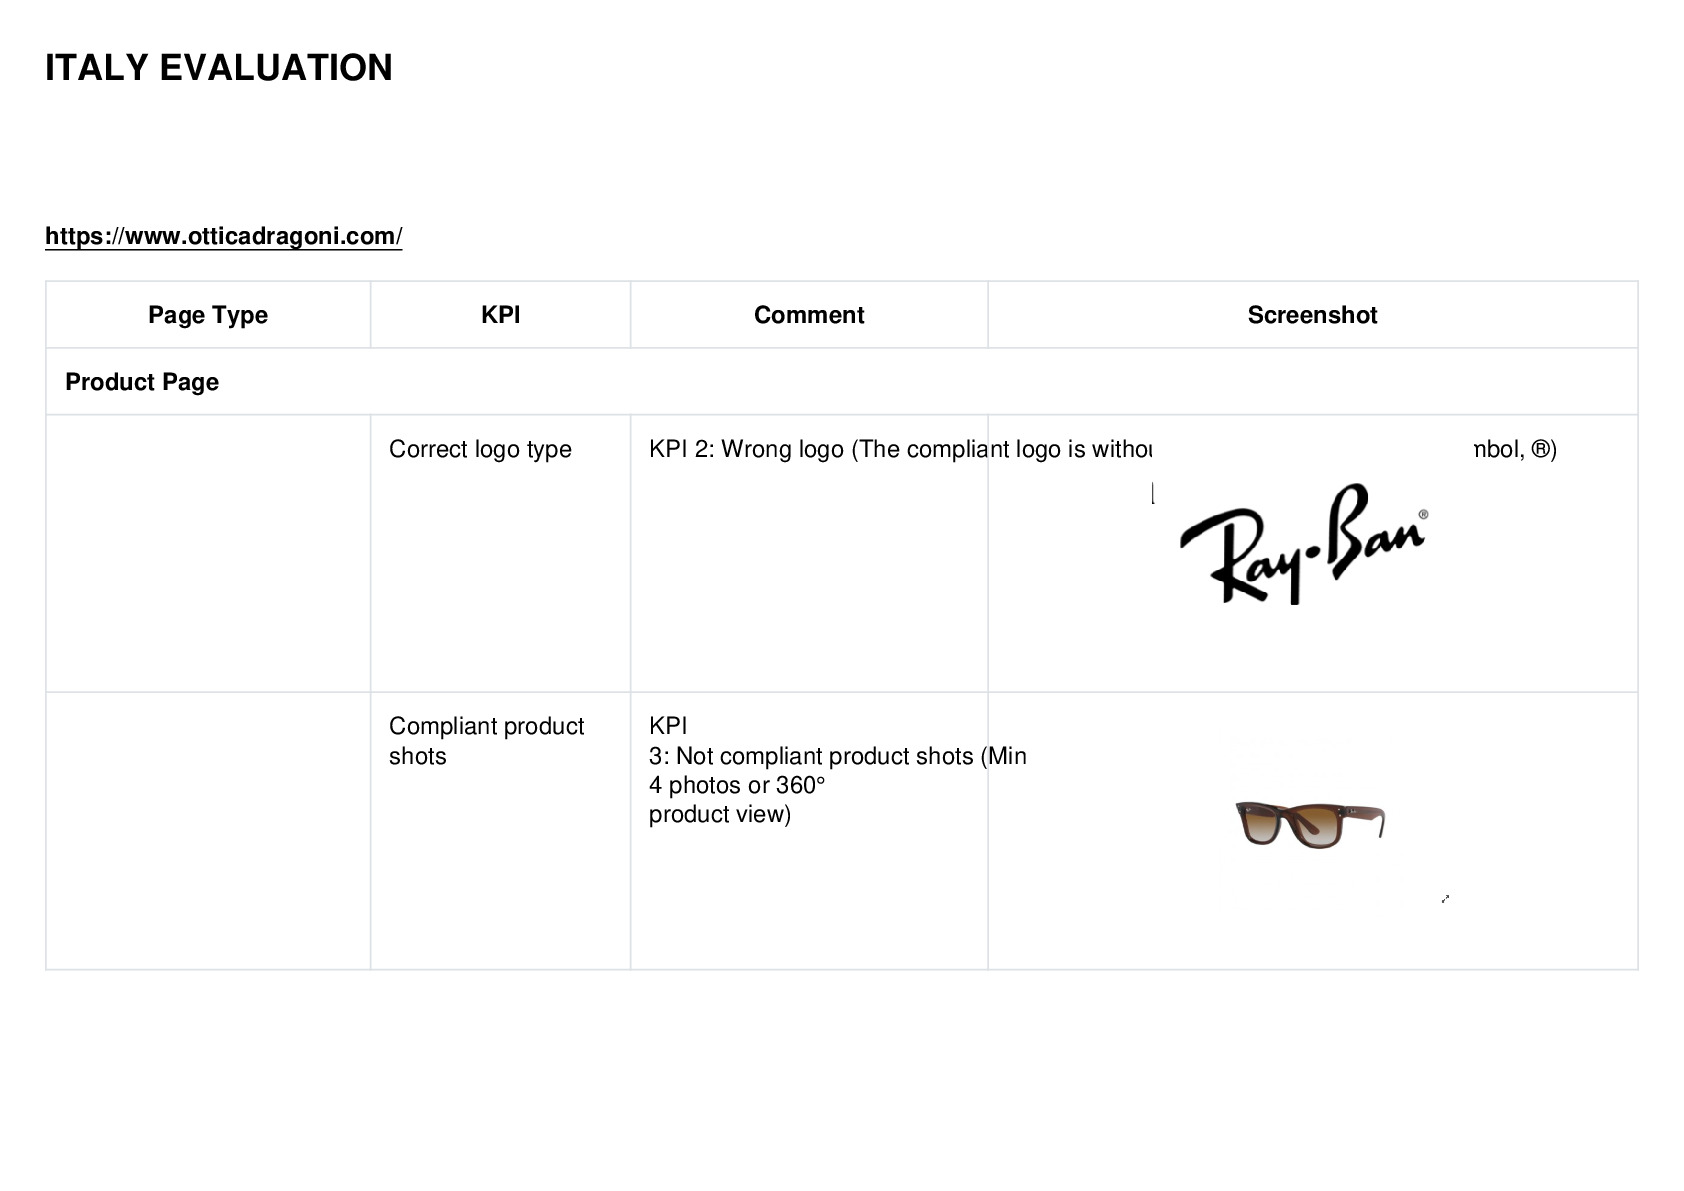Click the Page Type column header
The width and height of the screenshot is (1684, 1191).
(x=208, y=315)
